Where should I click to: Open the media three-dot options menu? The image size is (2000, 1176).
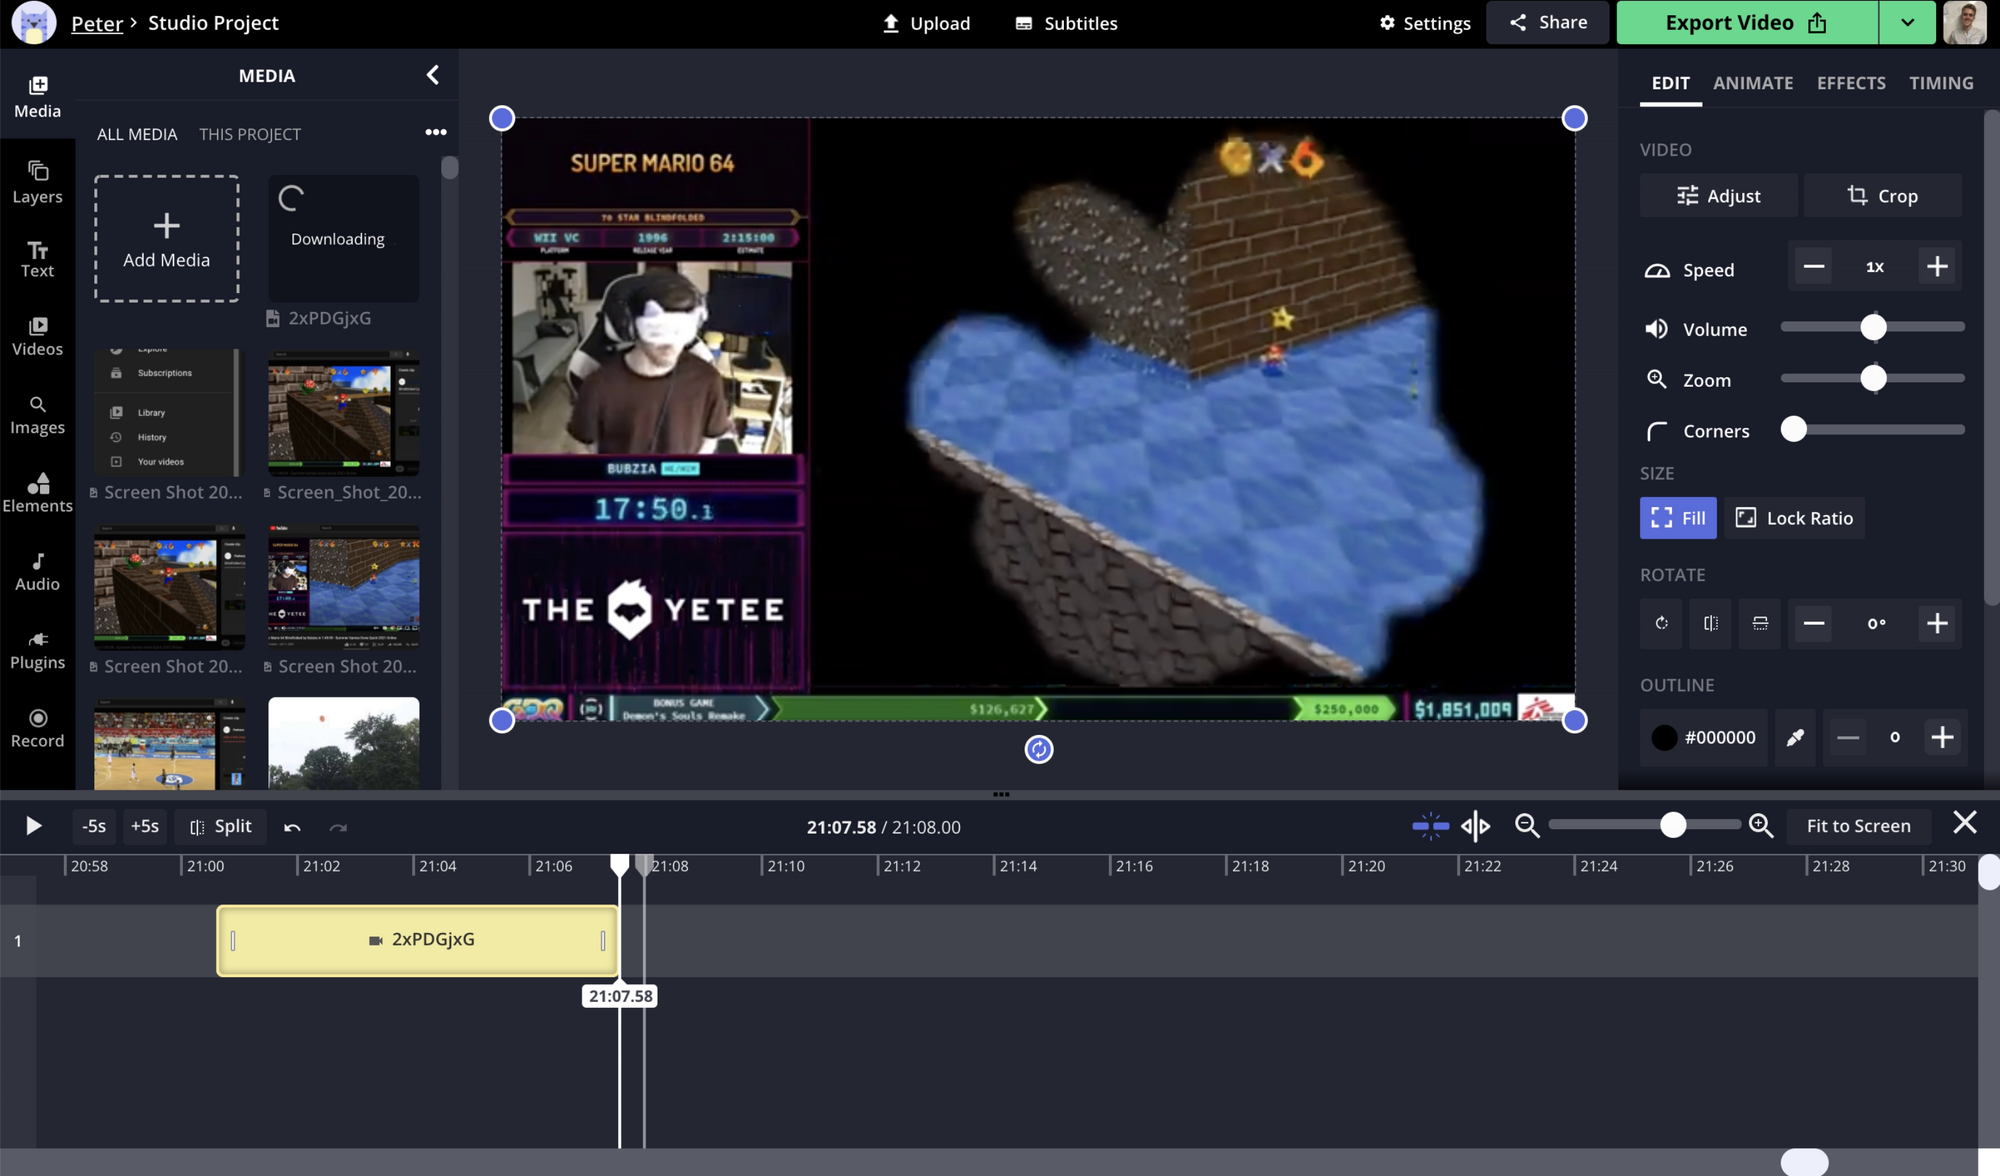(x=435, y=132)
